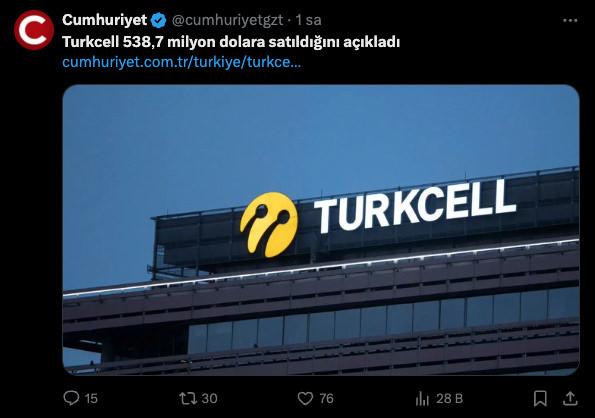Click Cumhuriyet red profile avatar

[34, 30]
